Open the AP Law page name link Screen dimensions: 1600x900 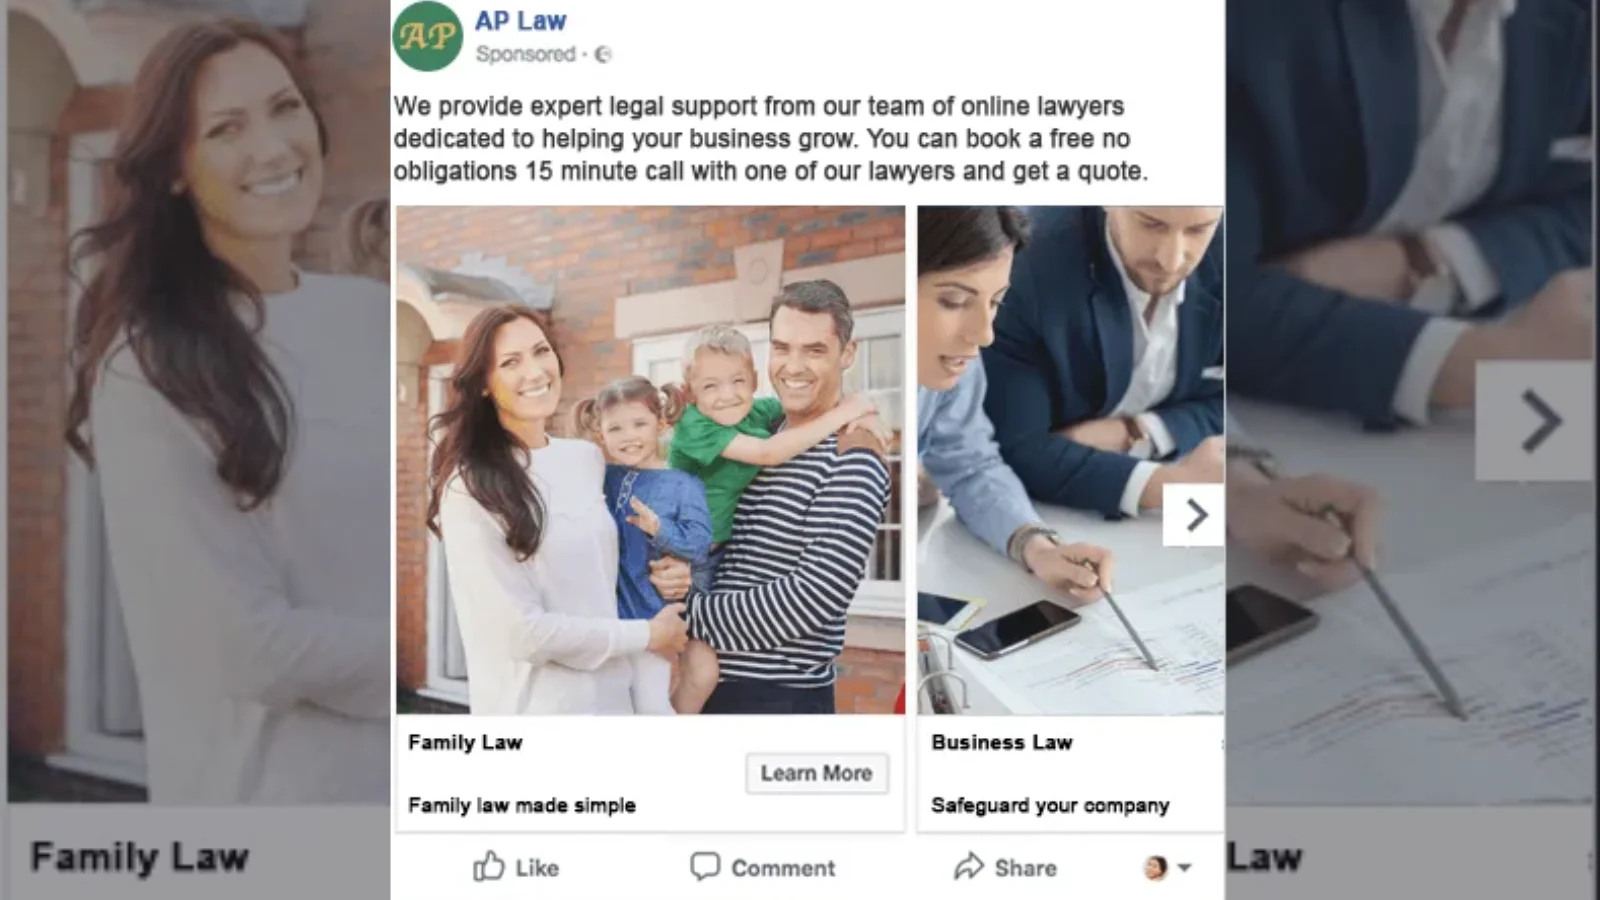[x=520, y=21]
